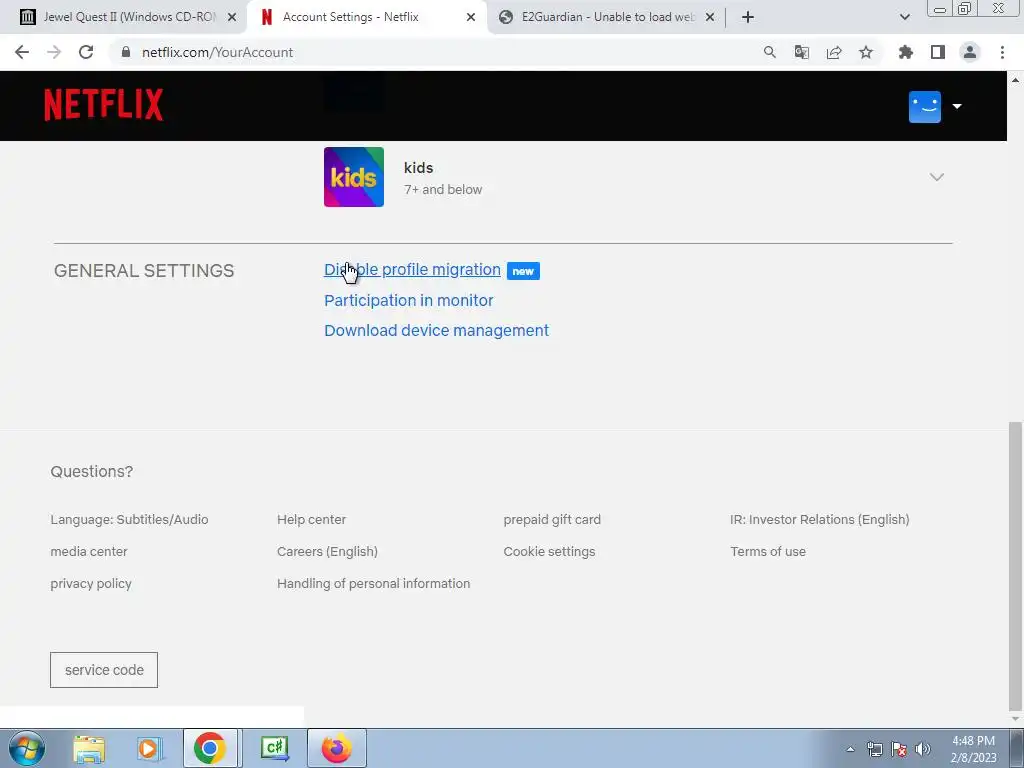Click the volume speaker tray icon
The width and height of the screenshot is (1024, 768).
pos(923,749)
